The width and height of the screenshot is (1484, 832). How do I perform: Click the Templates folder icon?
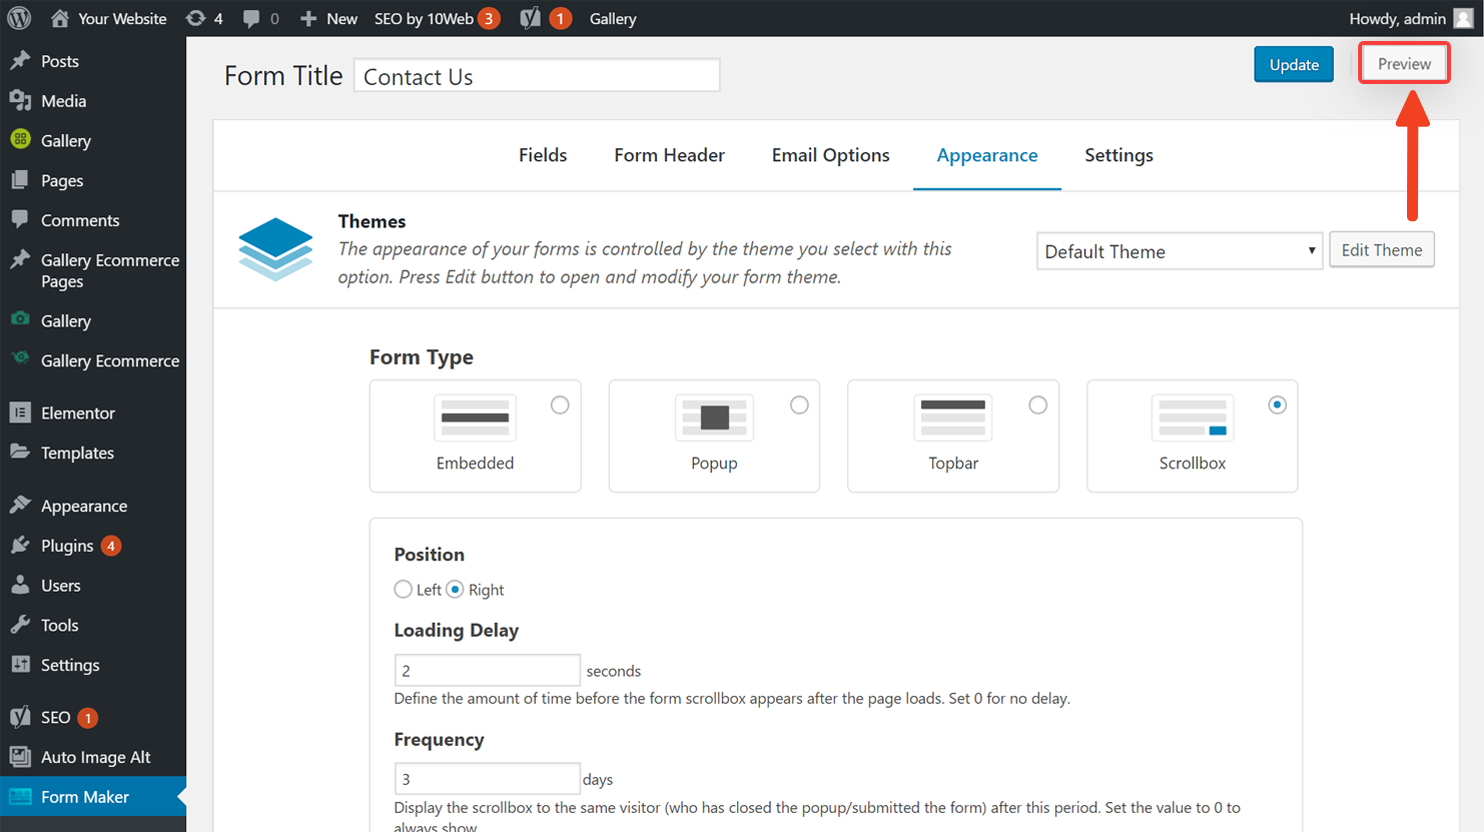(20, 452)
